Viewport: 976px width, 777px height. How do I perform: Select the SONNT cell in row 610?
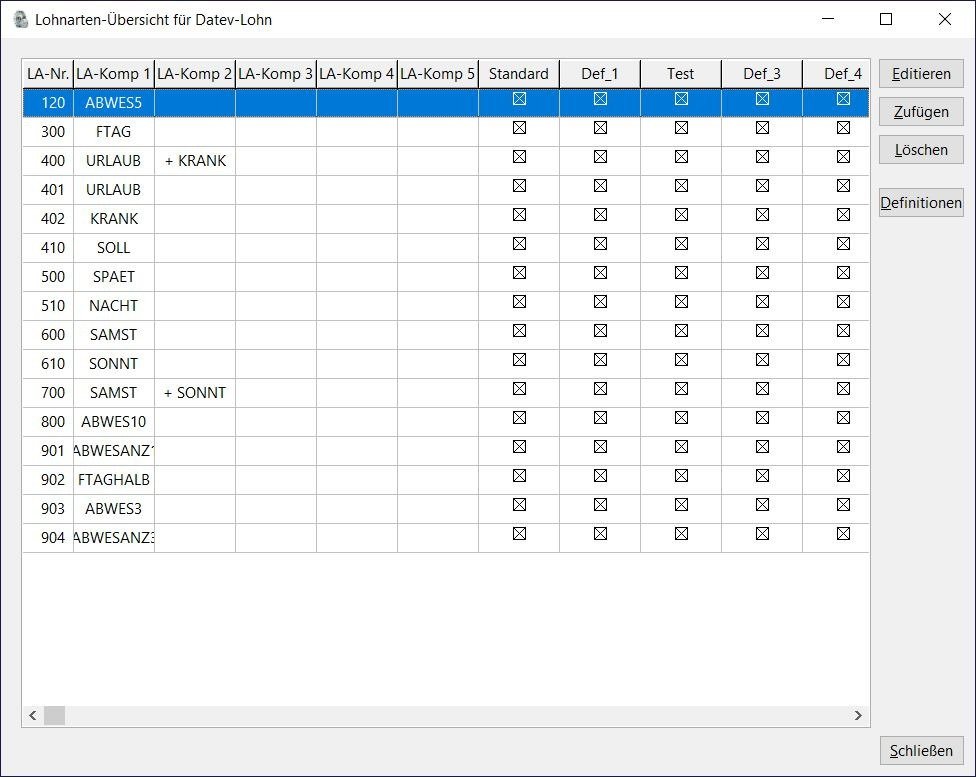114,364
